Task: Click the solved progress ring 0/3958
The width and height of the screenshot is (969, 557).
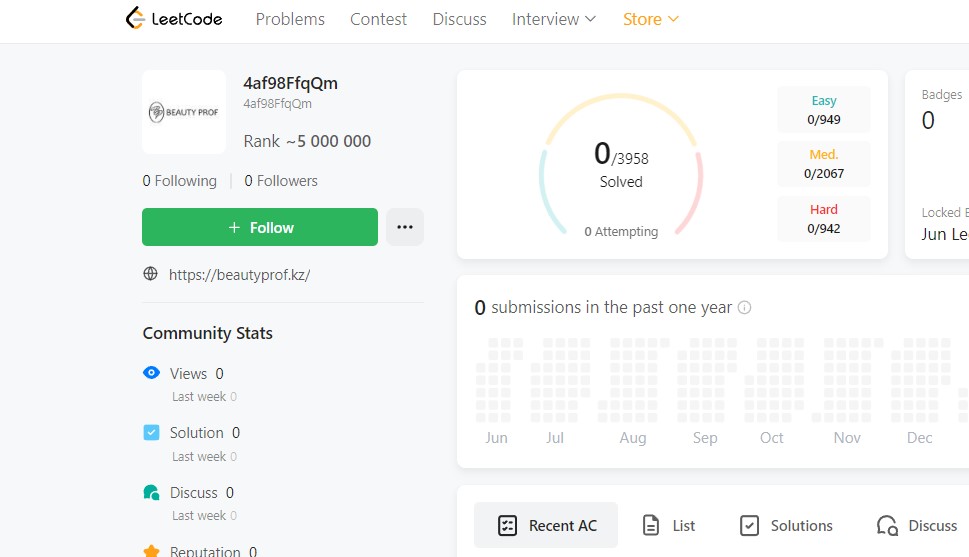Action: (621, 164)
